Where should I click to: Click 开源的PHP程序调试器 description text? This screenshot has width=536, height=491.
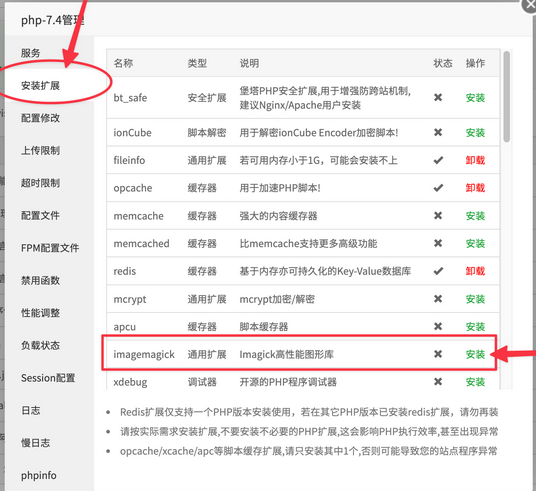click(288, 382)
